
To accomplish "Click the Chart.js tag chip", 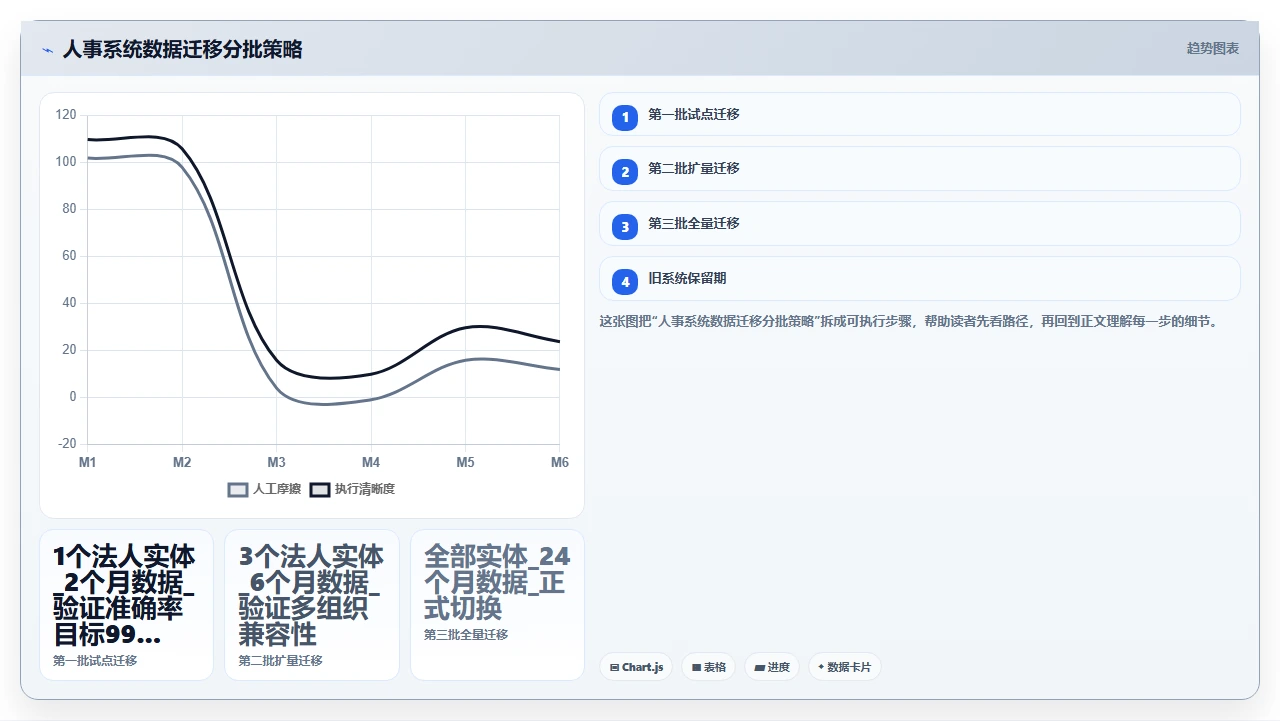I will click(x=636, y=667).
